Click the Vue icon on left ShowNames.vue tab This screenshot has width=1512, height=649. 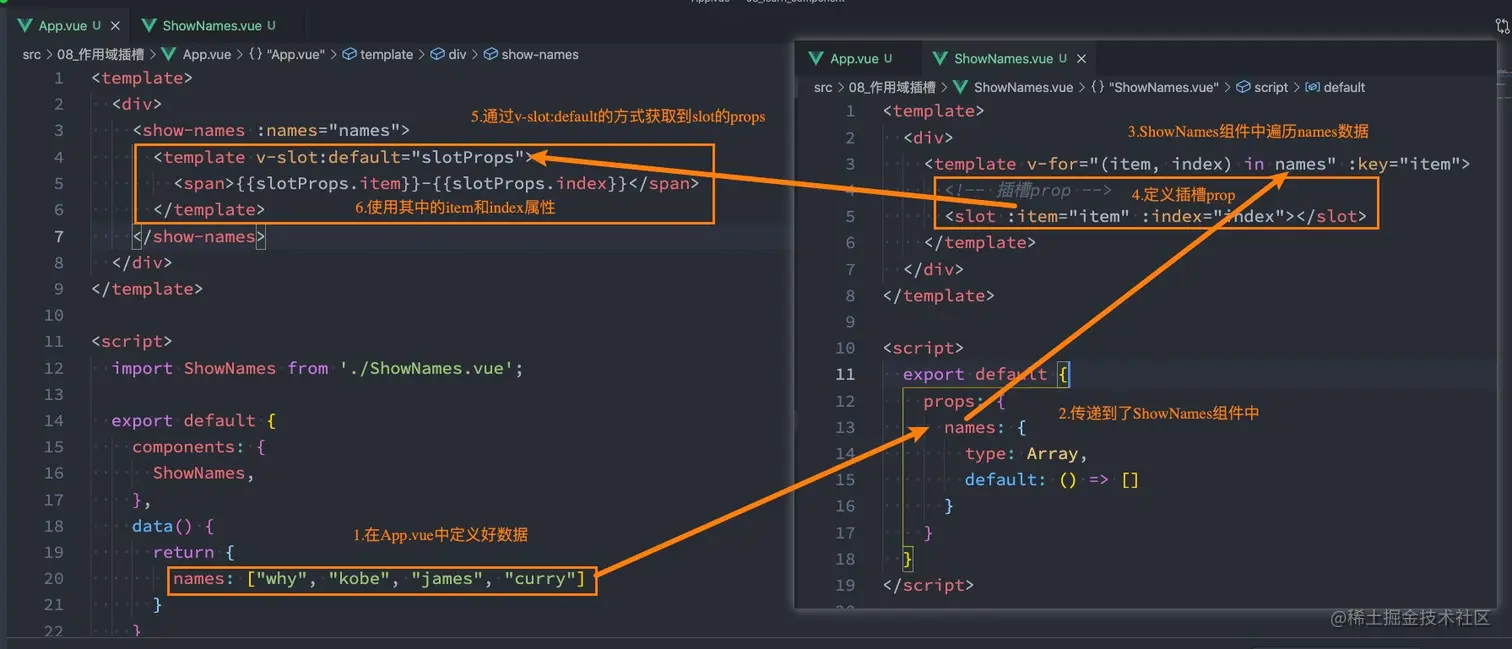(x=150, y=25)
